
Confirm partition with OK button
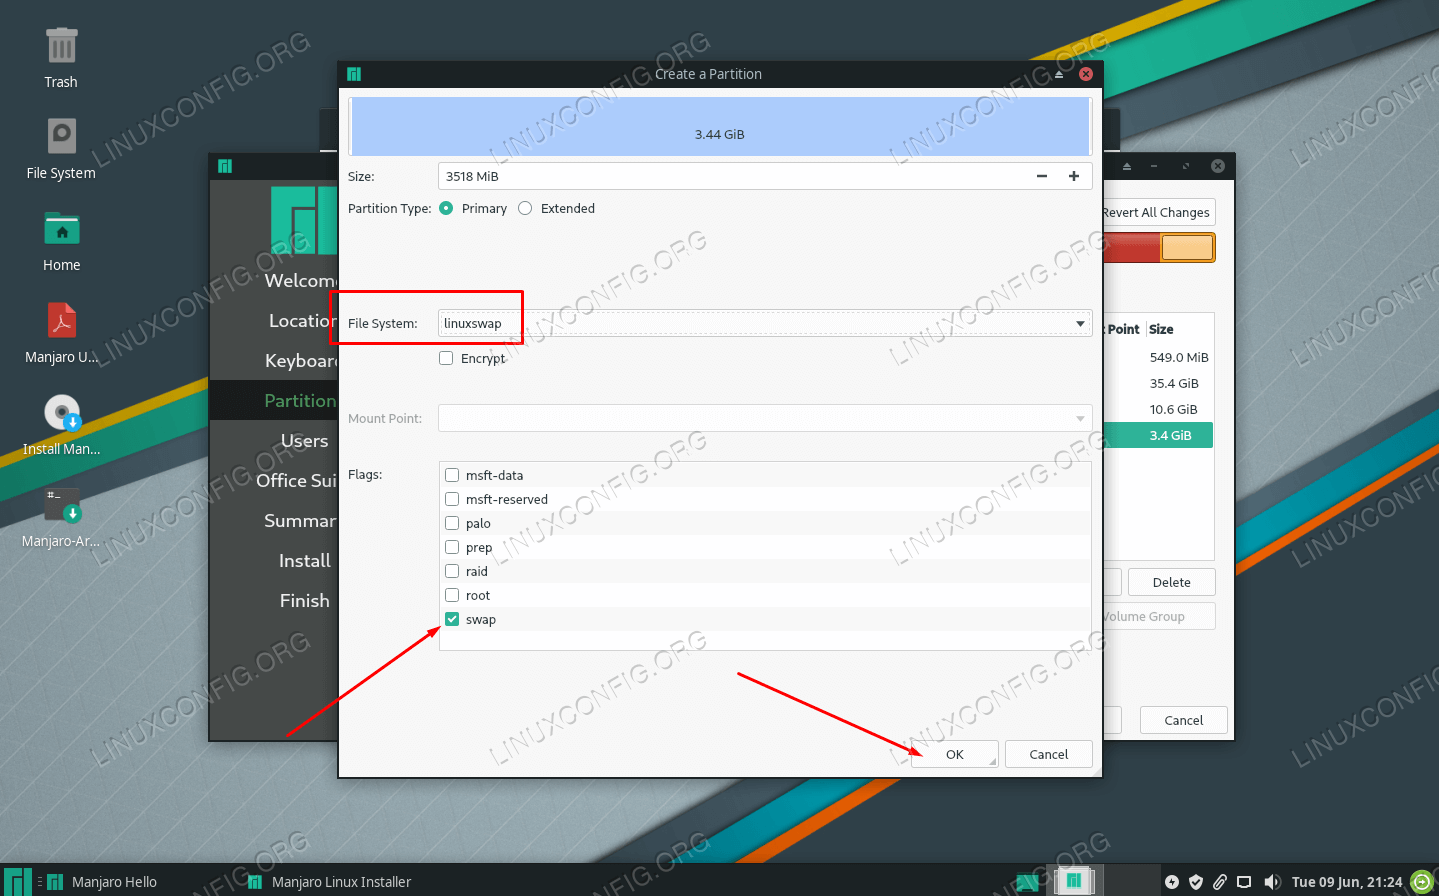(955, 754)
